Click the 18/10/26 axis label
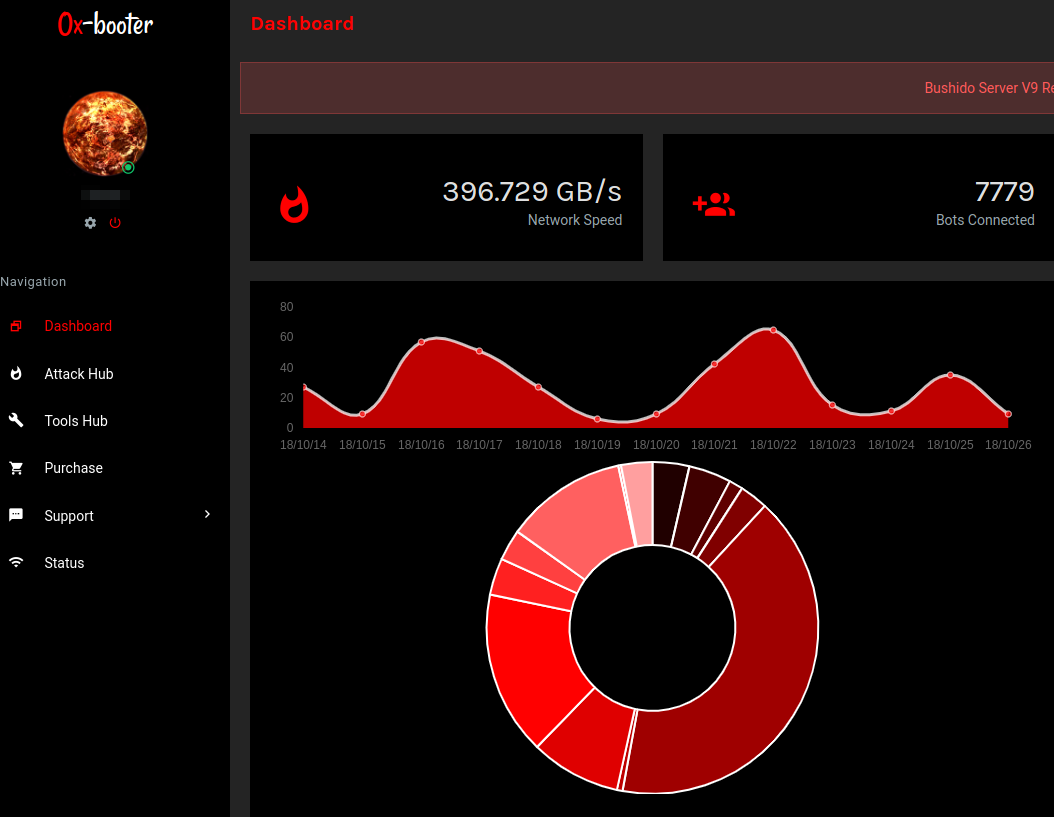 pos(1008,444)
